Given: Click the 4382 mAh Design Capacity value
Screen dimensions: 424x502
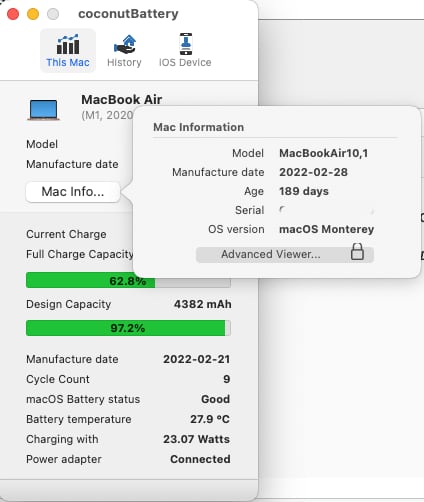Looking at the screenshot, I should [x=203, y=304].
